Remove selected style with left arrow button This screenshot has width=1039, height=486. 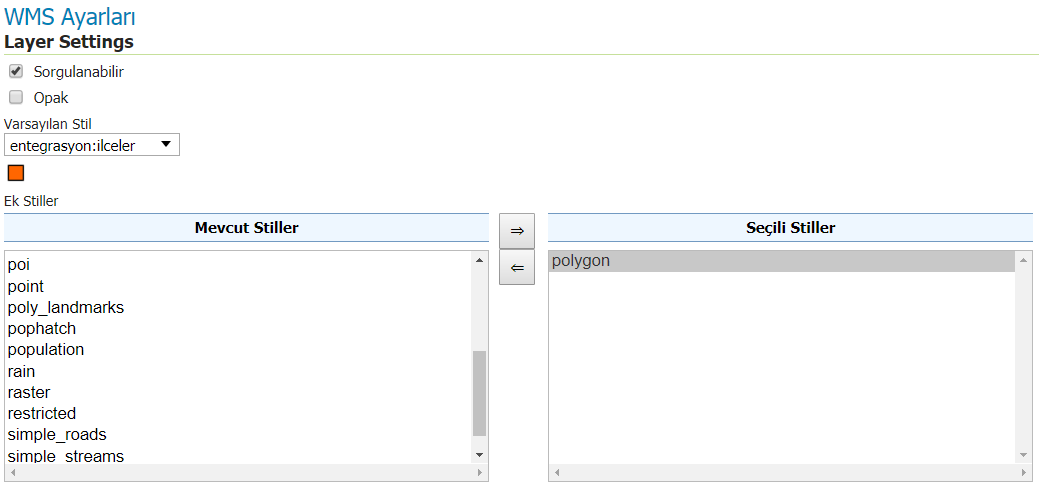tap(517, 267)
